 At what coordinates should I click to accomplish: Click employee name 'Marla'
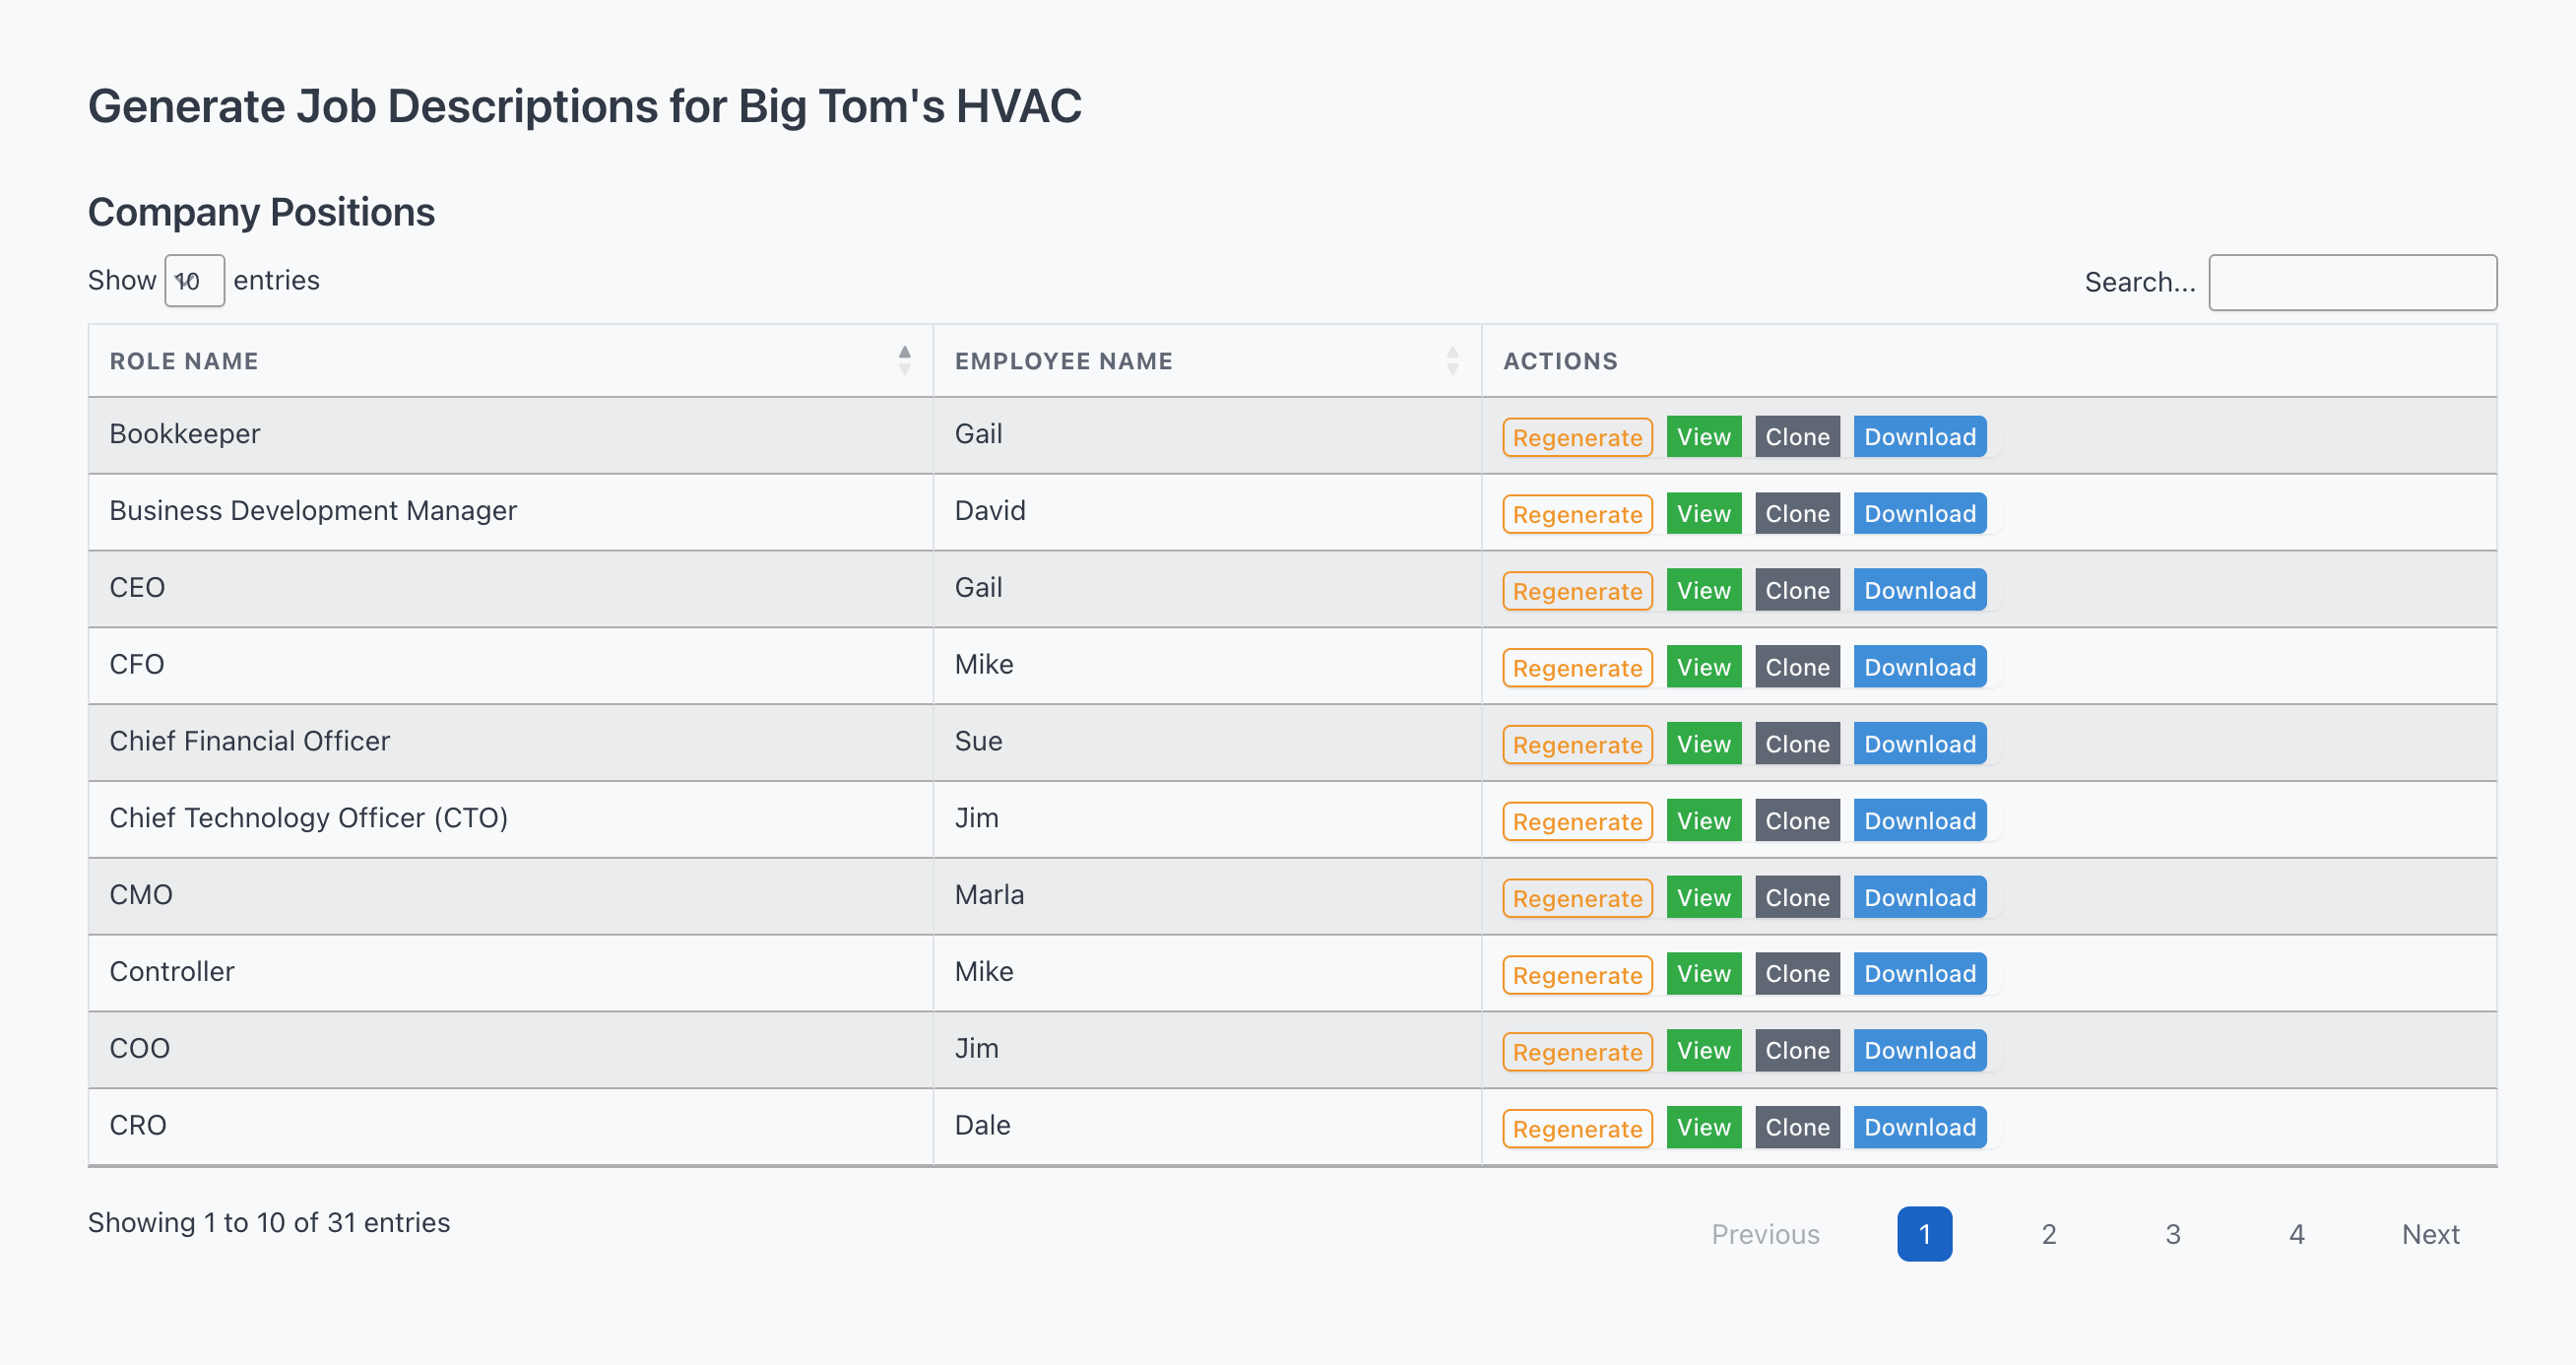coord(989,895)
